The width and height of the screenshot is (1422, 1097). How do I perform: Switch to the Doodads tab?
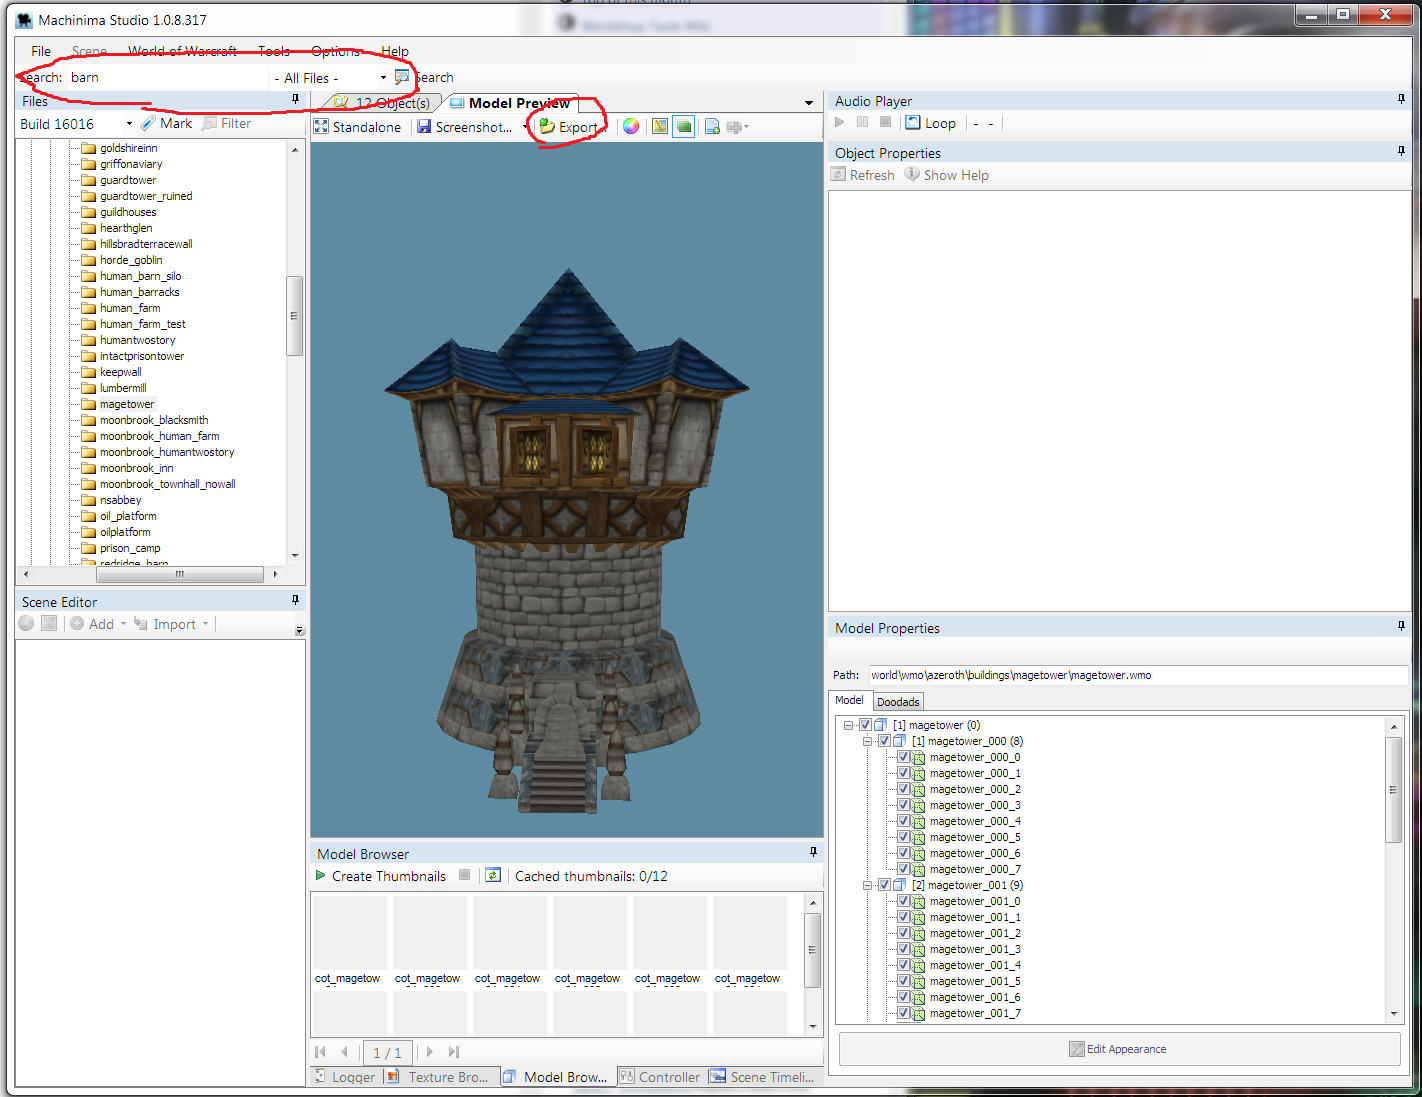(x=898, y=702)
